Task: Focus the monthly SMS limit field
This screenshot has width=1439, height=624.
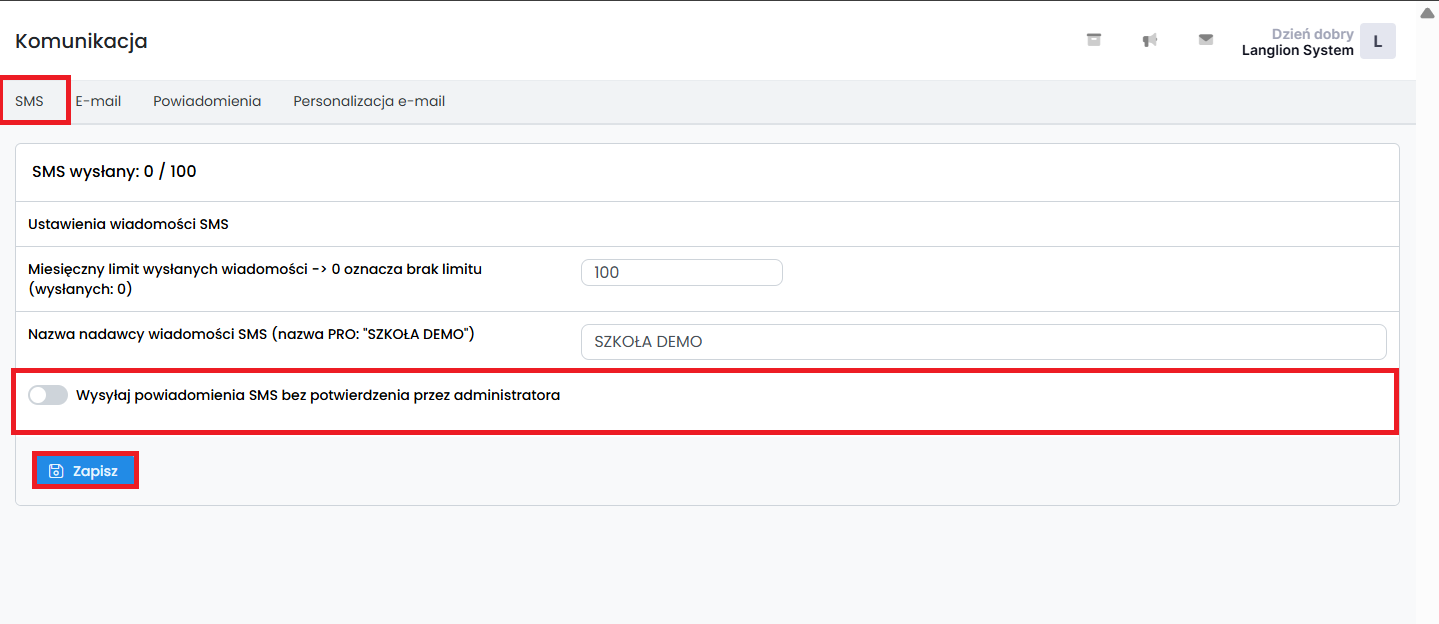Action: click(681, 272)
